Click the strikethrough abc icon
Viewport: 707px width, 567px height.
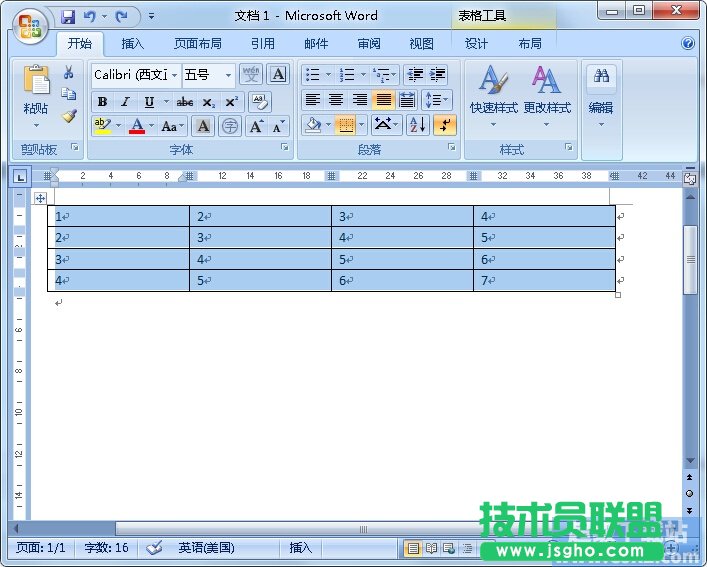(x=185, y=102)
